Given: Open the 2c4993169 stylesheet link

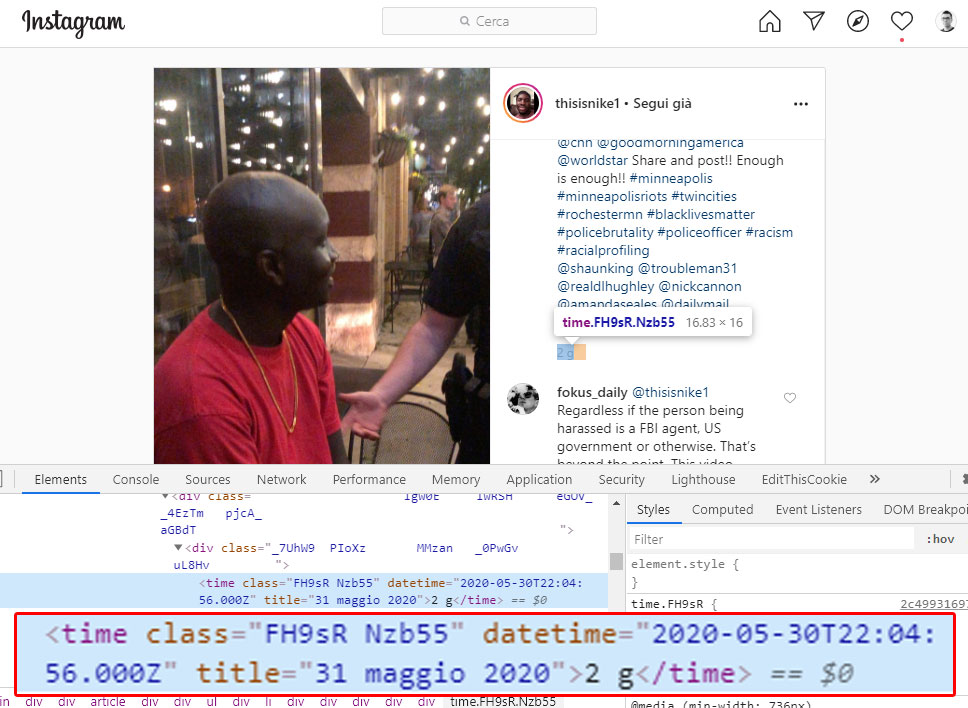Looking at the screenshot, I should [933, 604].
